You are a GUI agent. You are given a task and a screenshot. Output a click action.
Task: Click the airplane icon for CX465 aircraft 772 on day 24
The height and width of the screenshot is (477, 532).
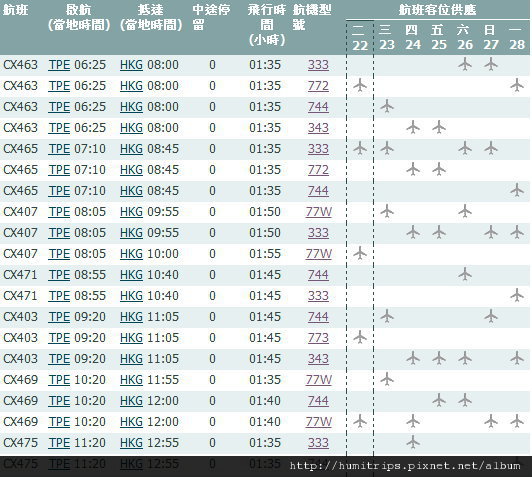[x=413, y=169]
